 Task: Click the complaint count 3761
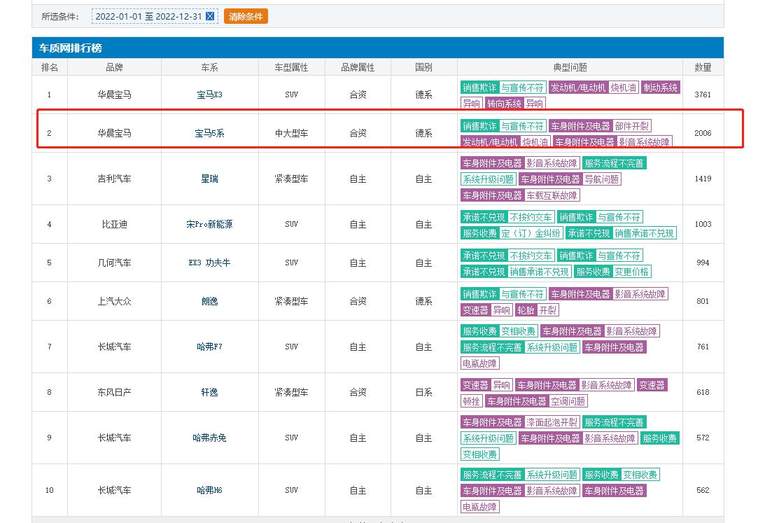pos(703,95)
